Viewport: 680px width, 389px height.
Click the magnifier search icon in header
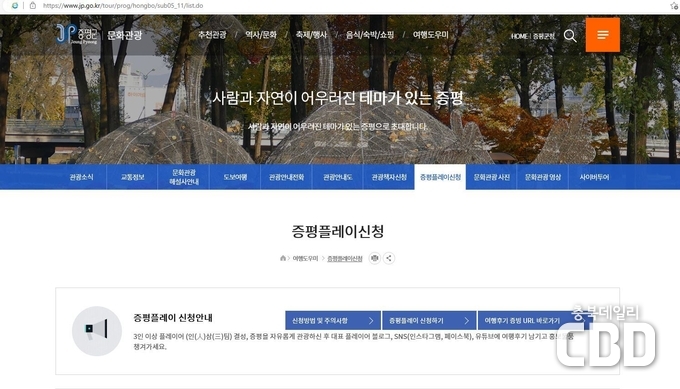click(570, 36)
